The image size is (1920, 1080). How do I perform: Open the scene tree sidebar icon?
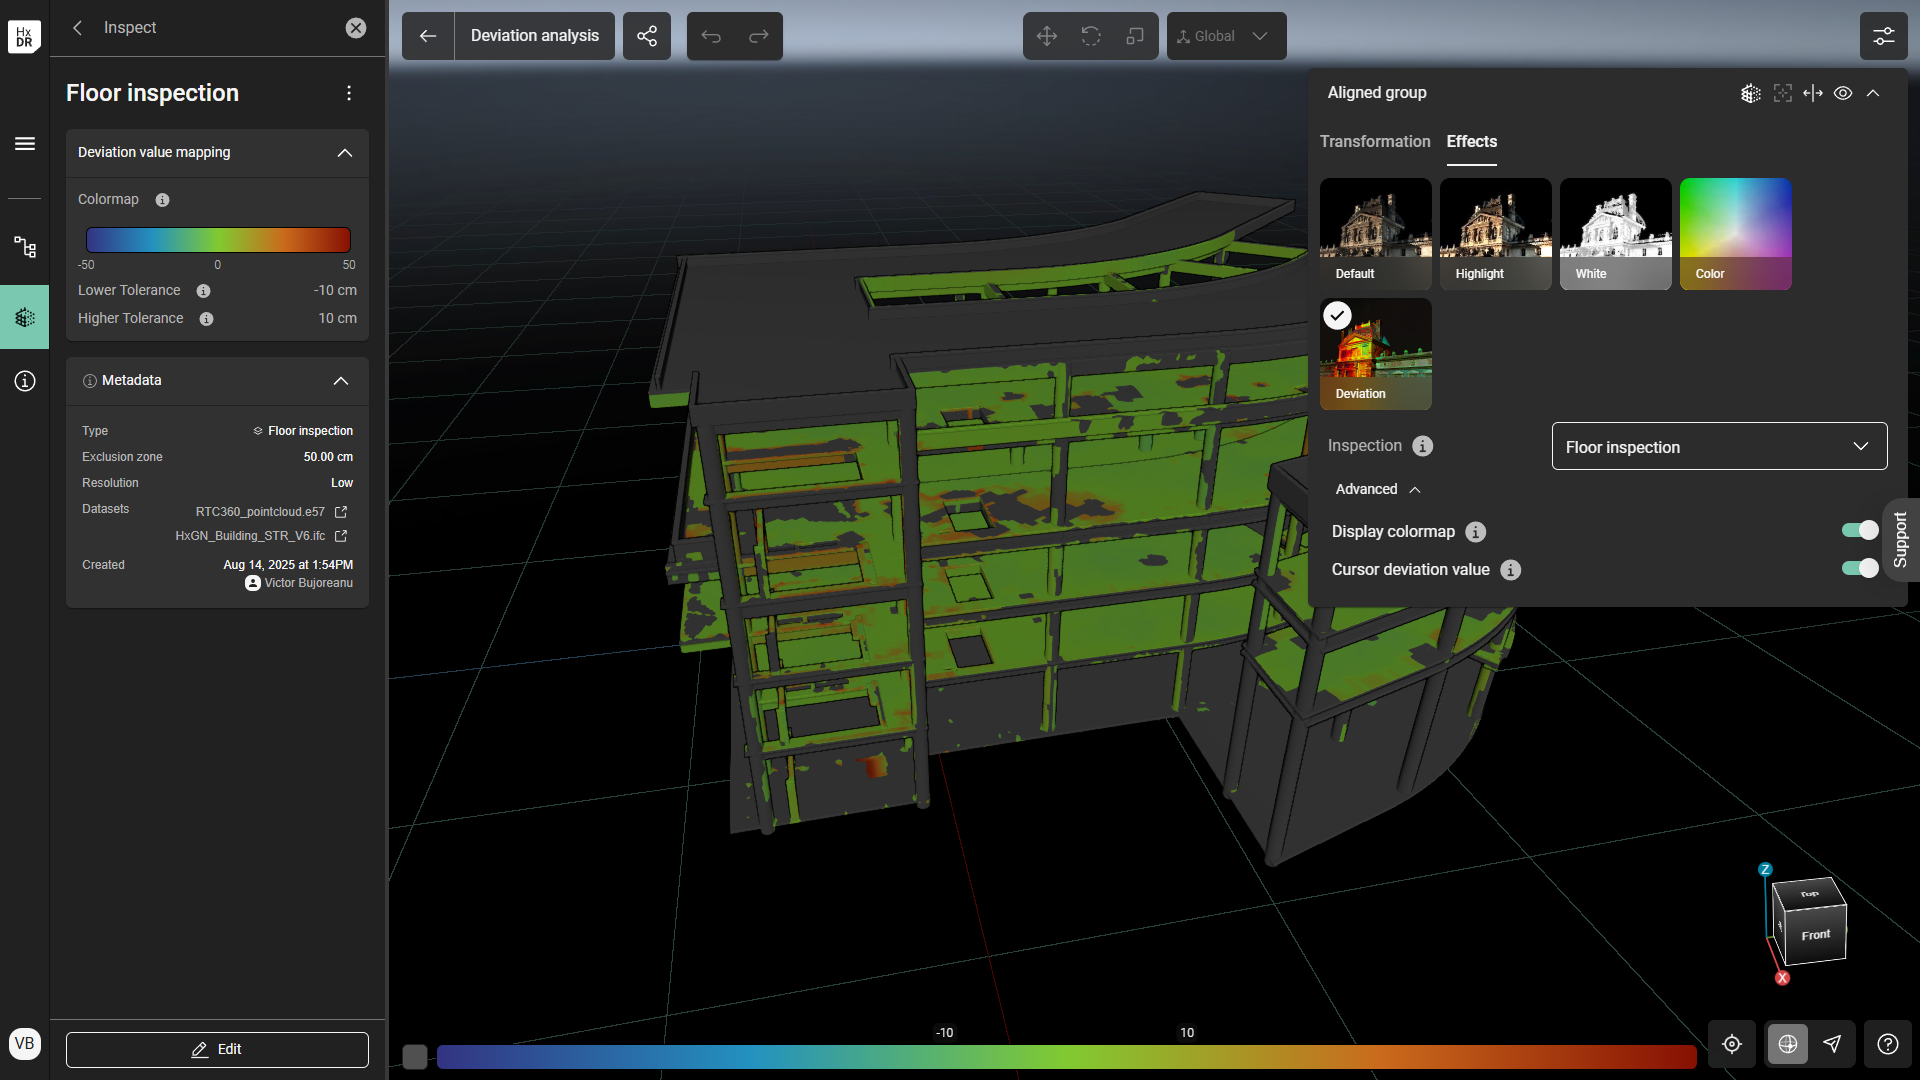[25, 247]
